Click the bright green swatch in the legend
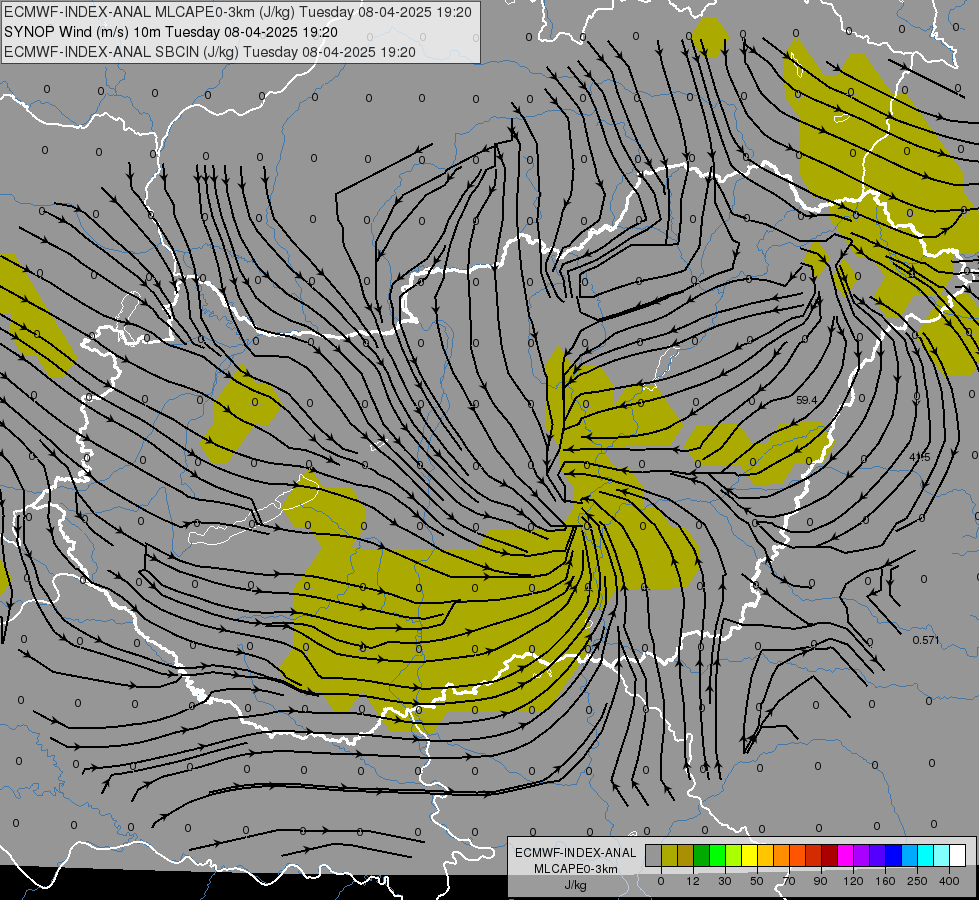The height and width of the screenshot is (900, 979). [717, 855]
